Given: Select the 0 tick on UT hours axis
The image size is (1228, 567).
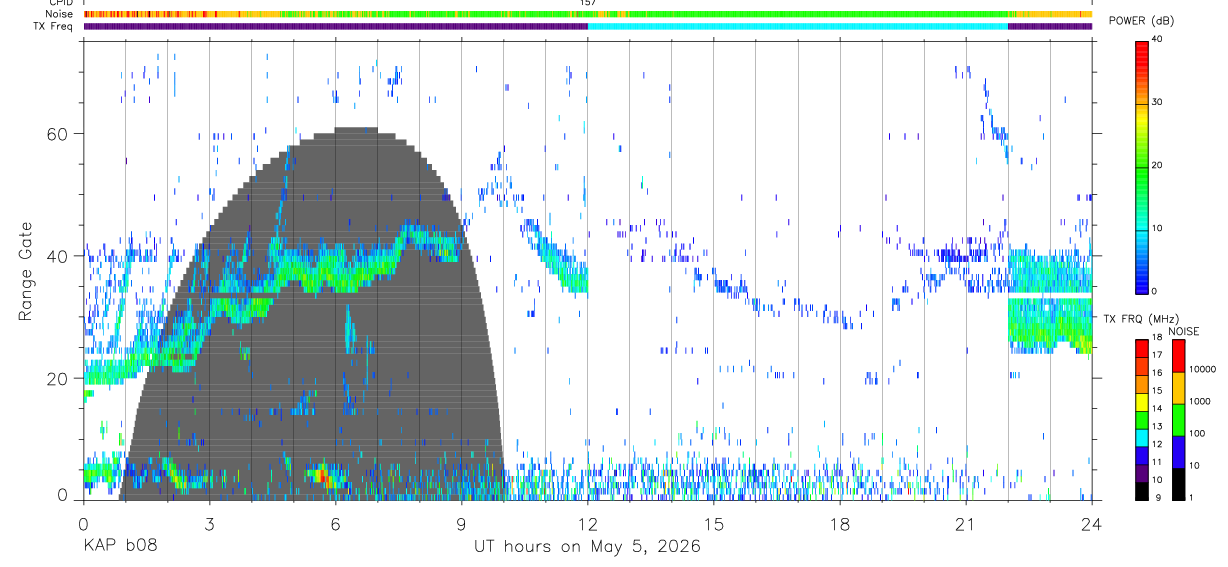Looking at the screenshot, I should pyautogui.click(x=83, y=523).
